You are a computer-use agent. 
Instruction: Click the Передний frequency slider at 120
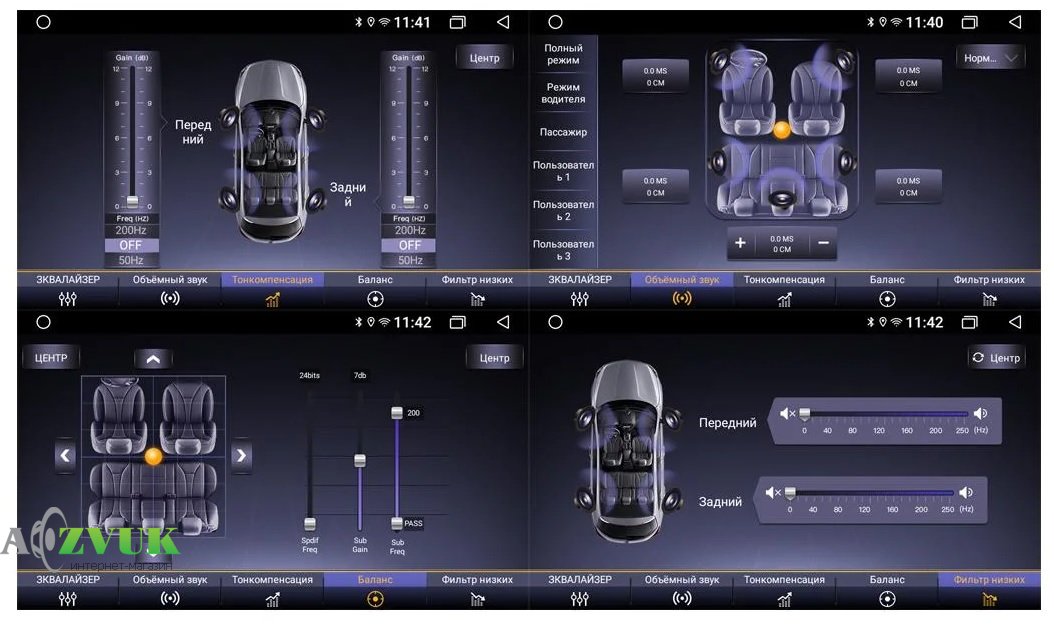tap(879, 414)
